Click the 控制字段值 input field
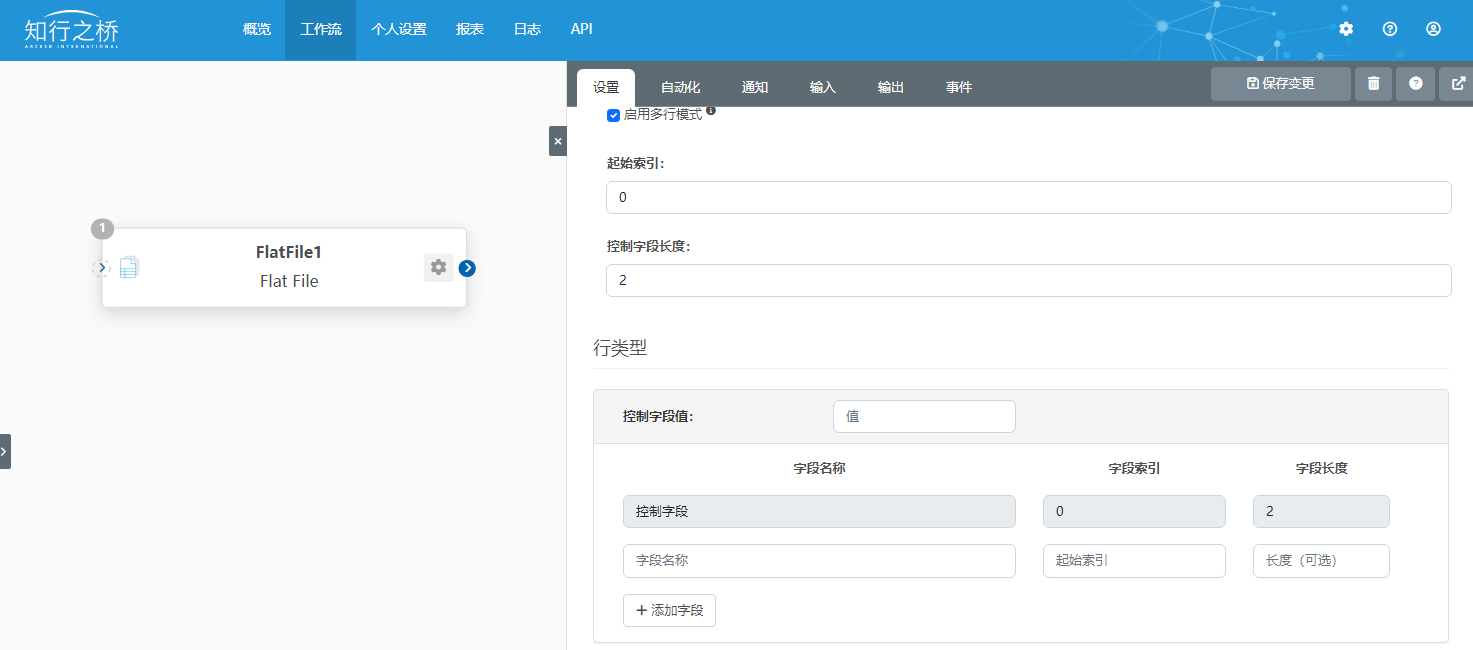The height and width of the screenshot is (650, 1473). [923, 417]
